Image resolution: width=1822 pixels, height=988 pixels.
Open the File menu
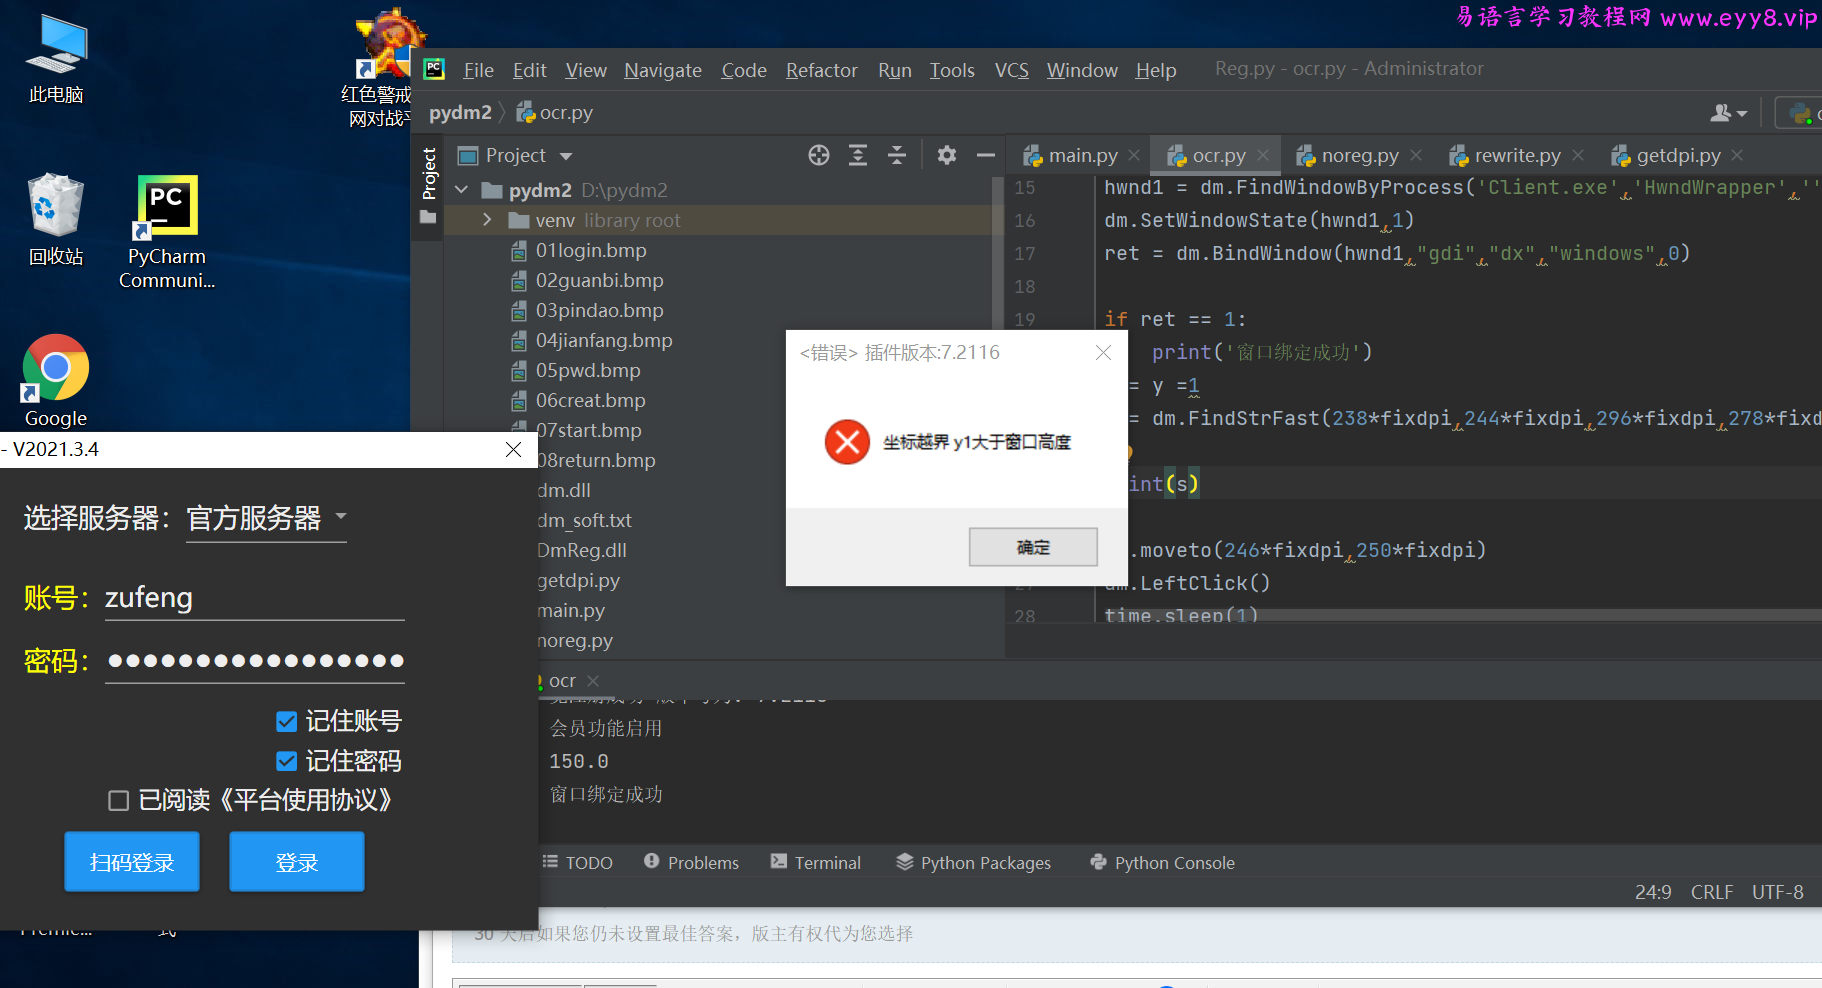click(x=478, y=70)
